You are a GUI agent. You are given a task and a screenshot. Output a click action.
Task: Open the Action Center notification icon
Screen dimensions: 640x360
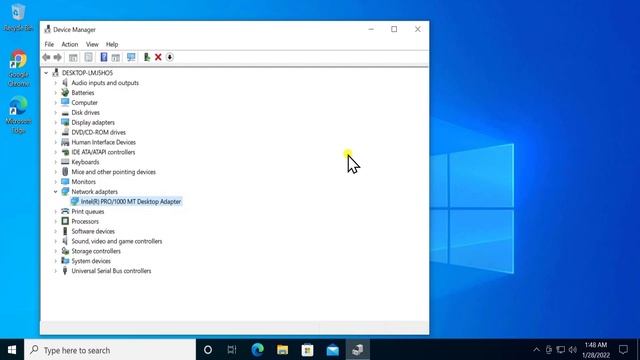pyautogui.click(x=623, y=350)
